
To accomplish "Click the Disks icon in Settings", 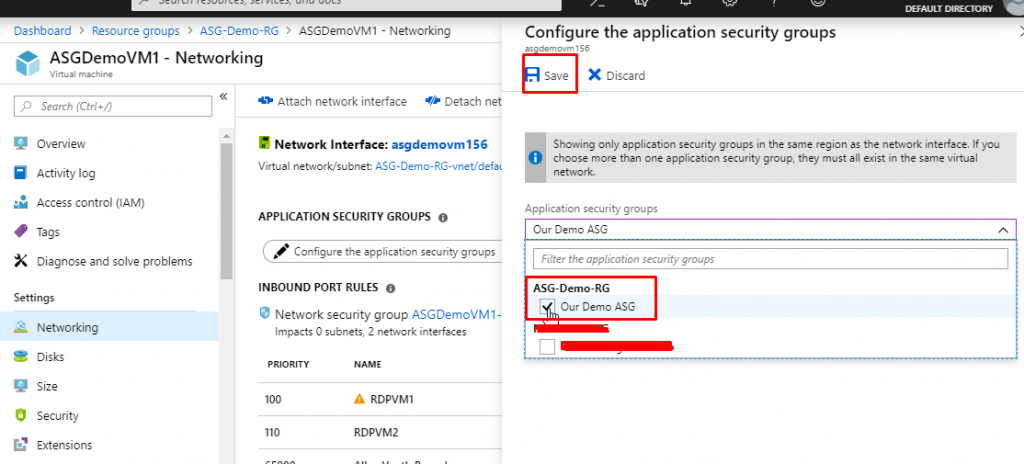I will point(21,357).
